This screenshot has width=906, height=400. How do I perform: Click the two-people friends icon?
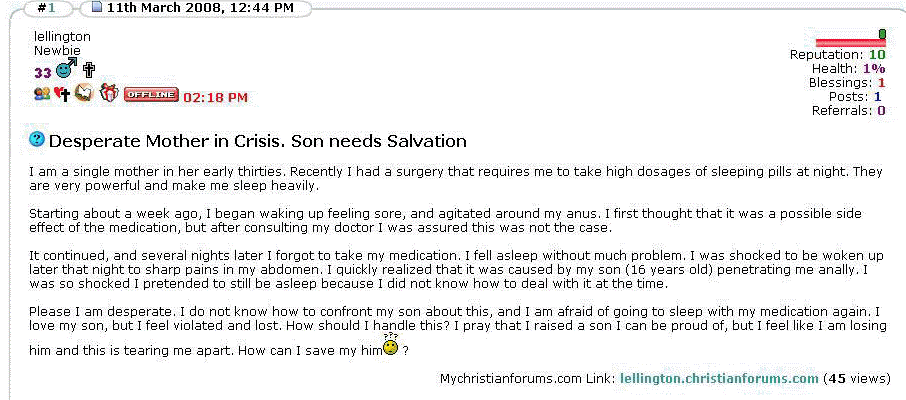point(42,94)
